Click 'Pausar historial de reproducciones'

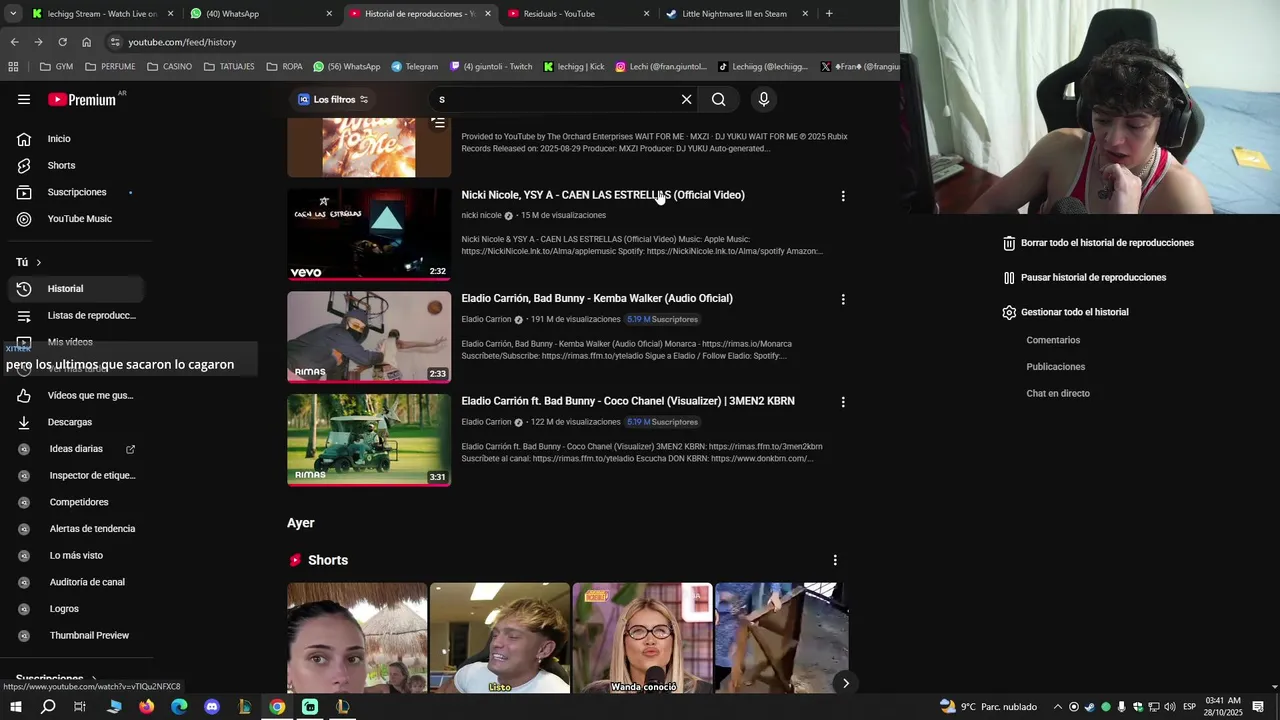click(1084, 278)
